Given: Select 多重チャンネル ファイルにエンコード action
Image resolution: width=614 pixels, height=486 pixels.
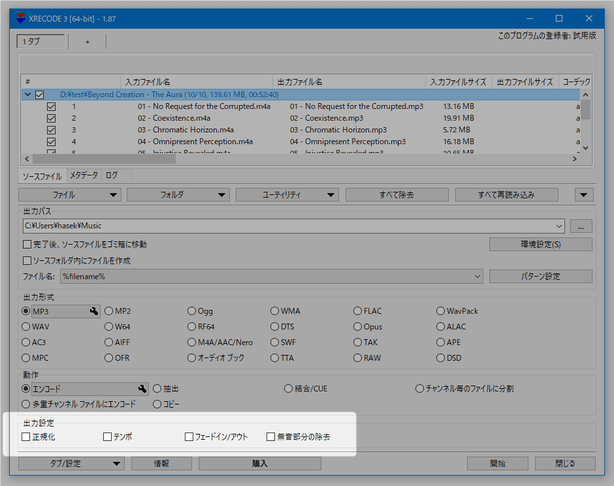Looking at the screenshot, I should click(x=26, y=404).
